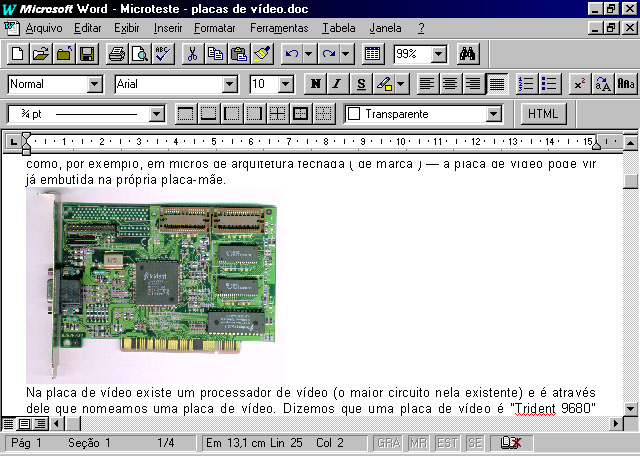Image resolution: width=640 pixels, height=456 pixels.
Task: Align the paragraph left
Action: pos(427,84)
